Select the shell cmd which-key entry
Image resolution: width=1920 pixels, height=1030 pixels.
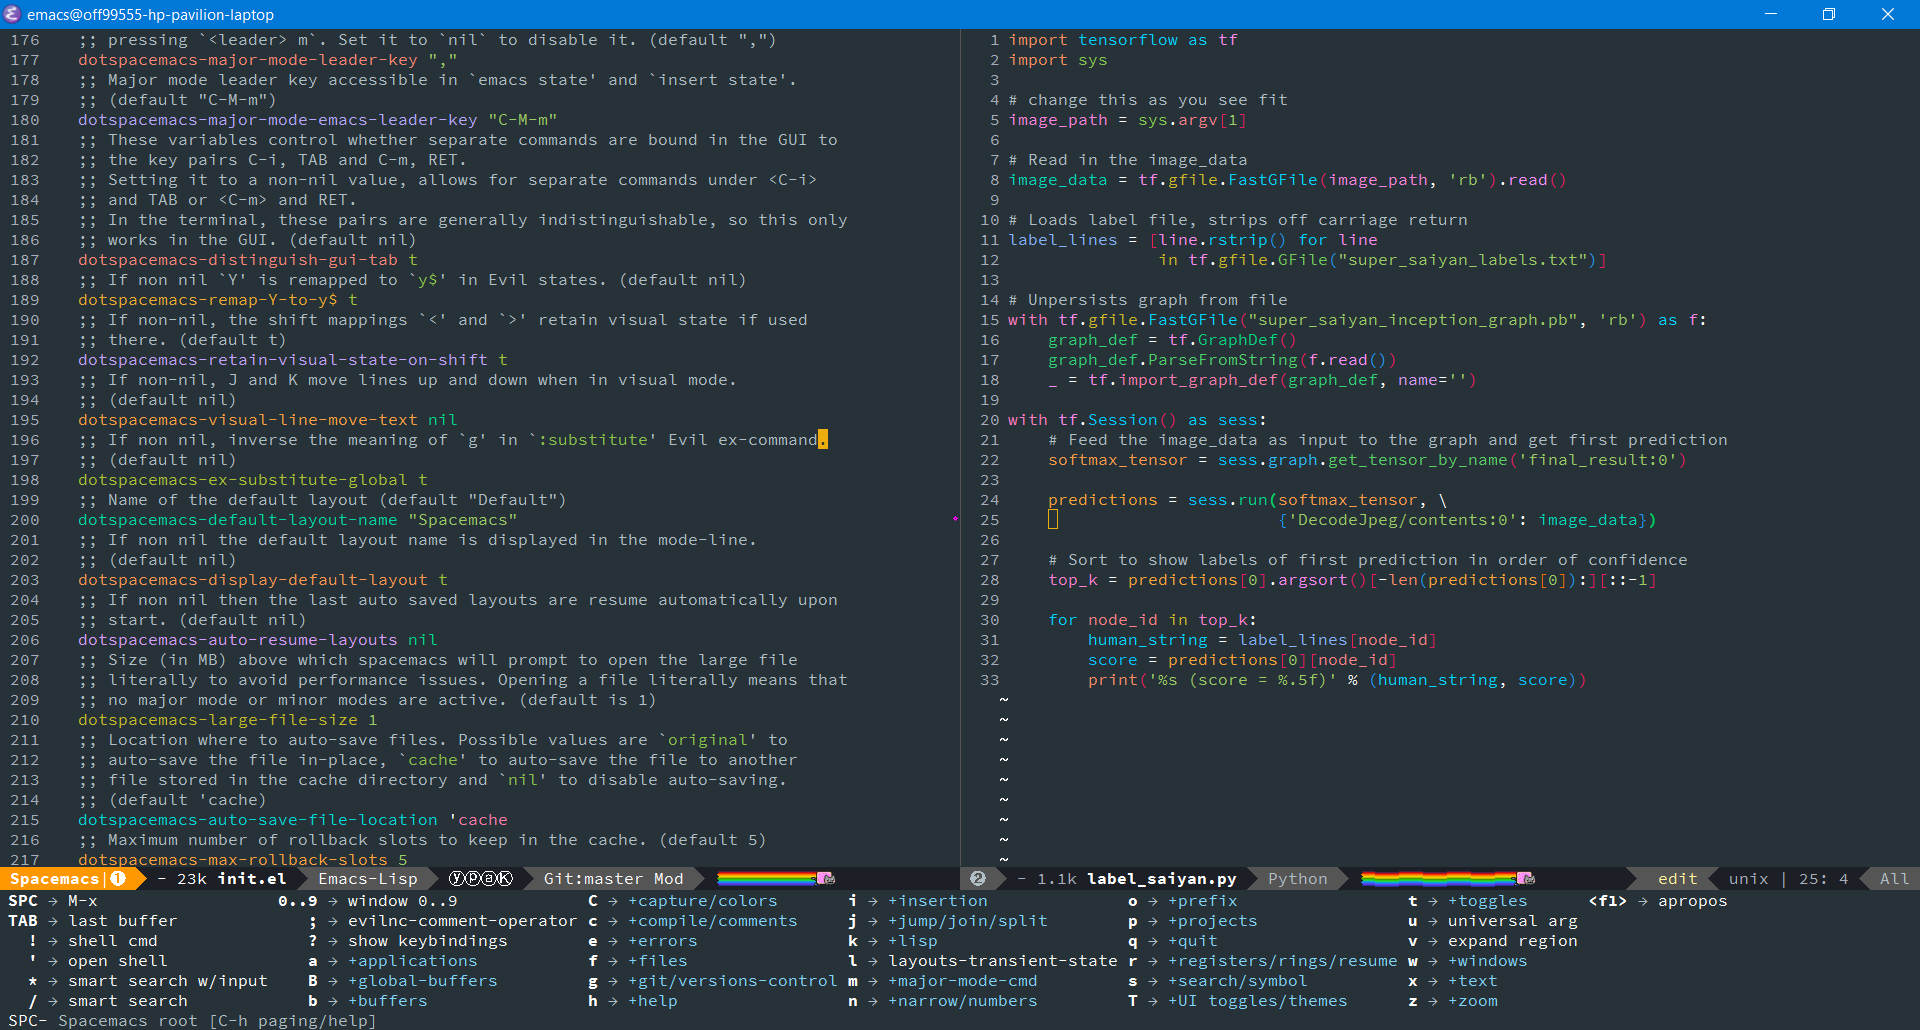coord(112,941)
